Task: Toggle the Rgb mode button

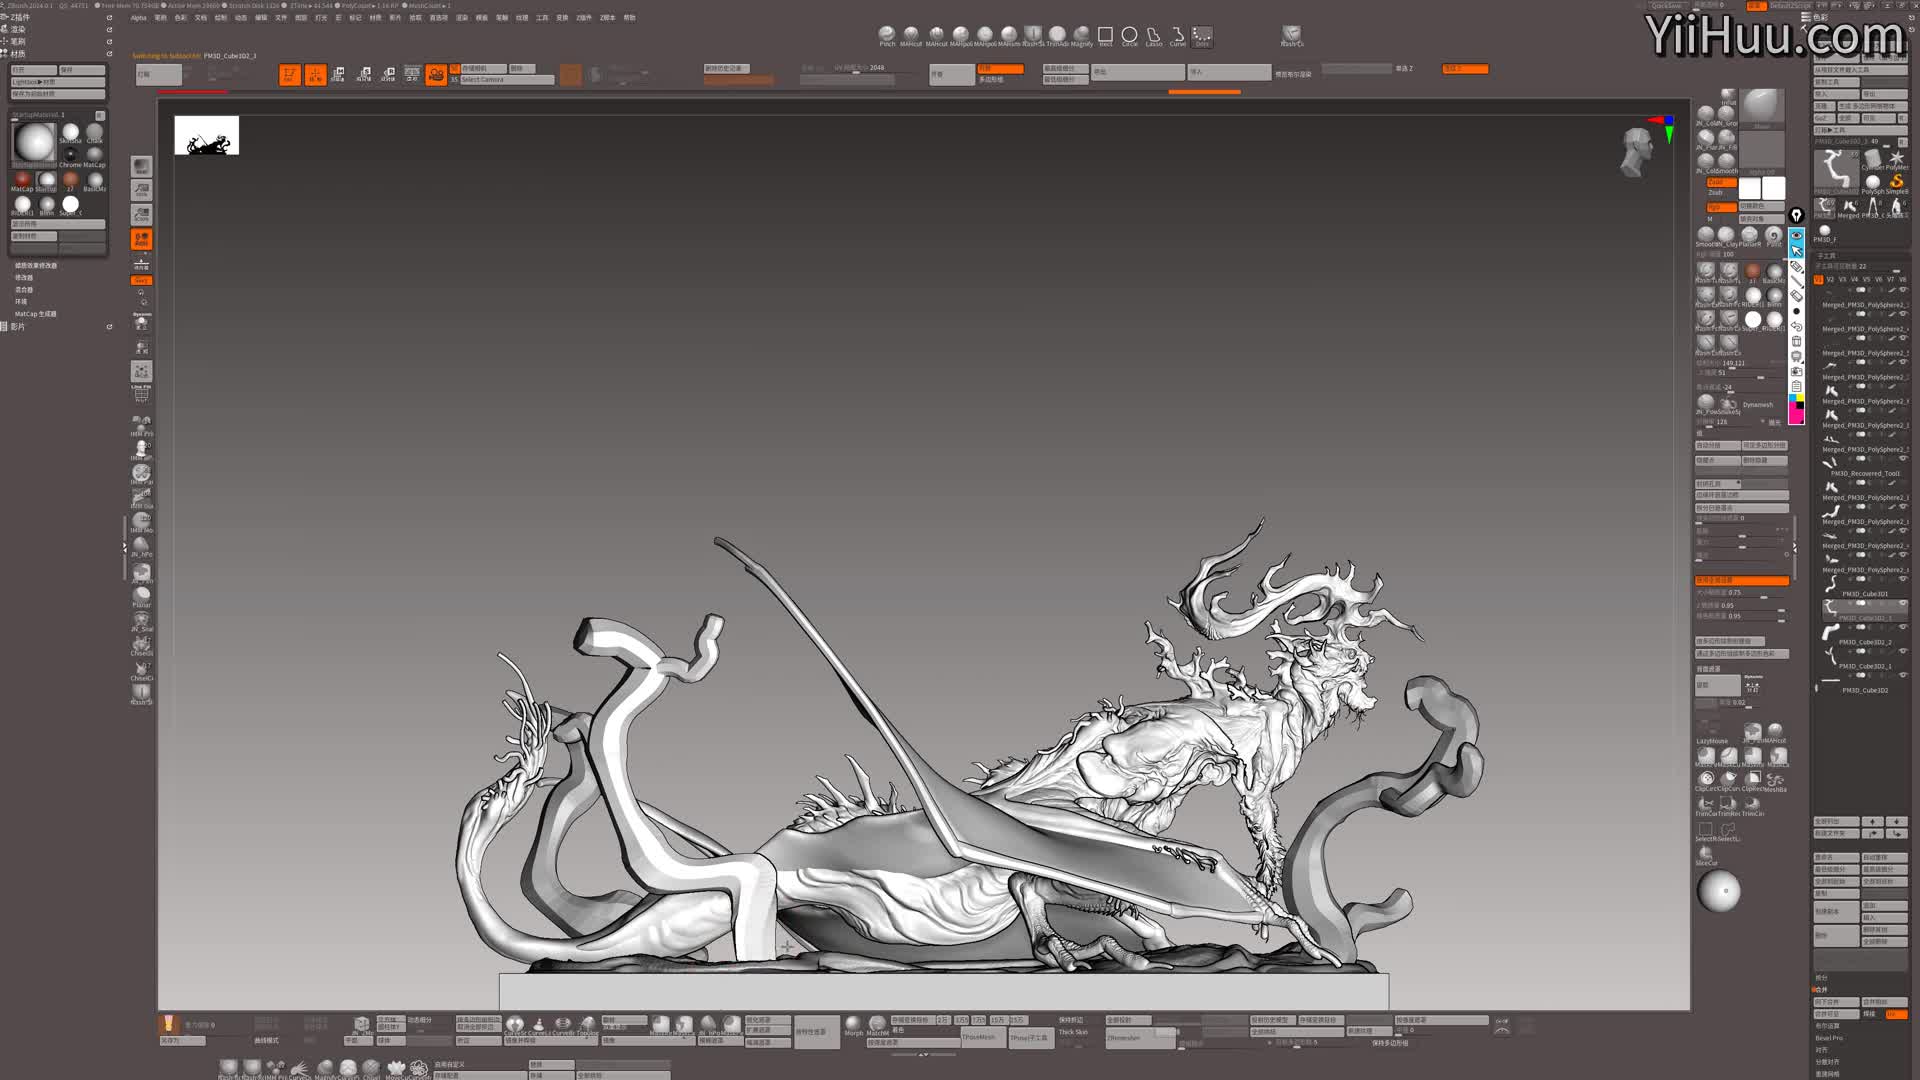Action: [1719, 207]
